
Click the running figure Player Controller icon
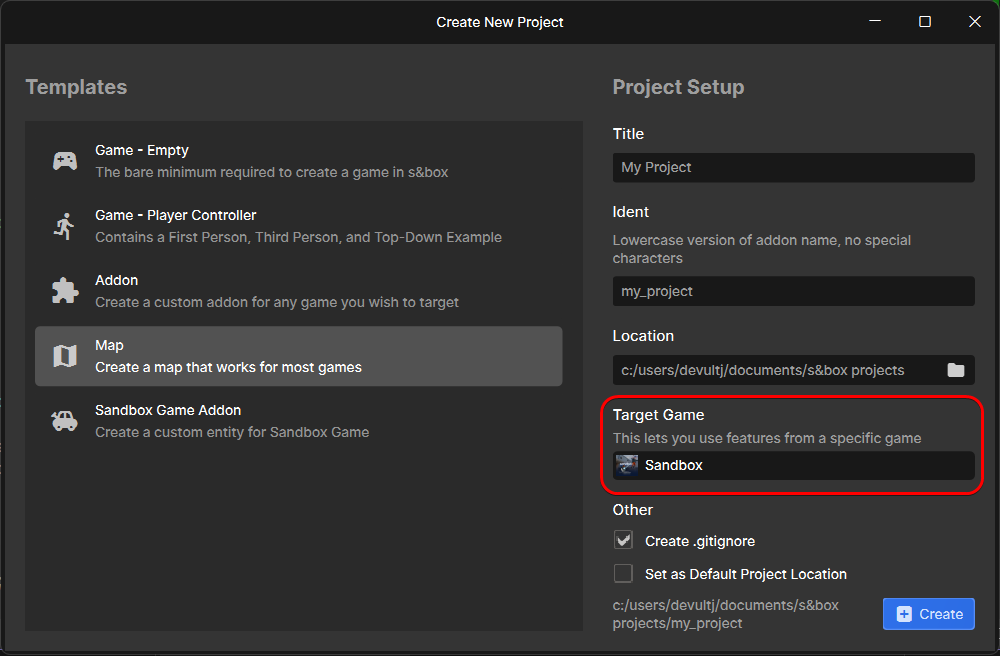pos(64,226)
